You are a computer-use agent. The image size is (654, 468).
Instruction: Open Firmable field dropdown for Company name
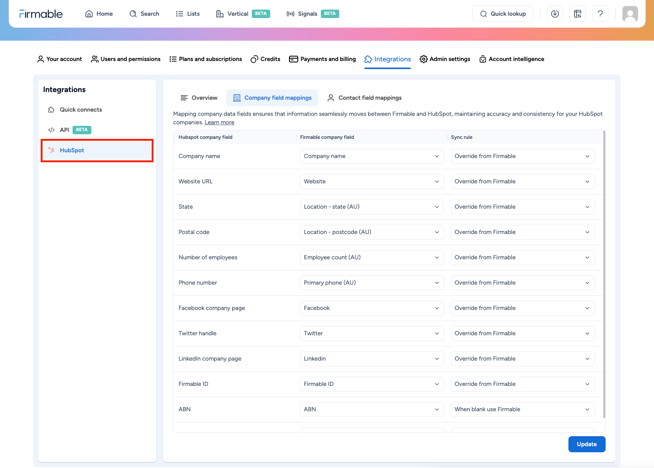coord(371,156)
